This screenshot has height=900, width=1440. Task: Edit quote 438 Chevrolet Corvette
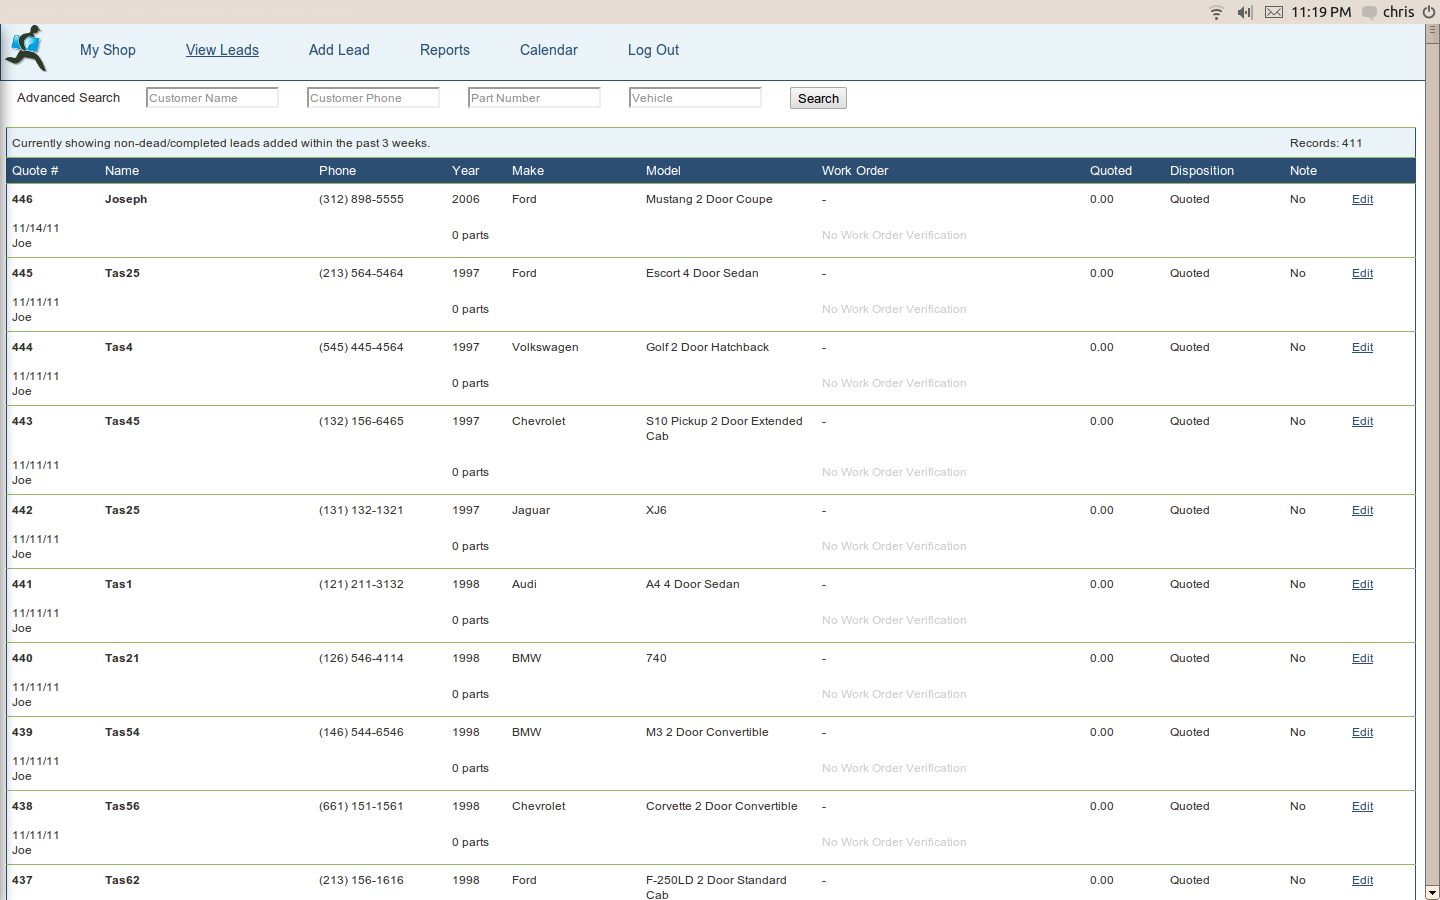1362,806
